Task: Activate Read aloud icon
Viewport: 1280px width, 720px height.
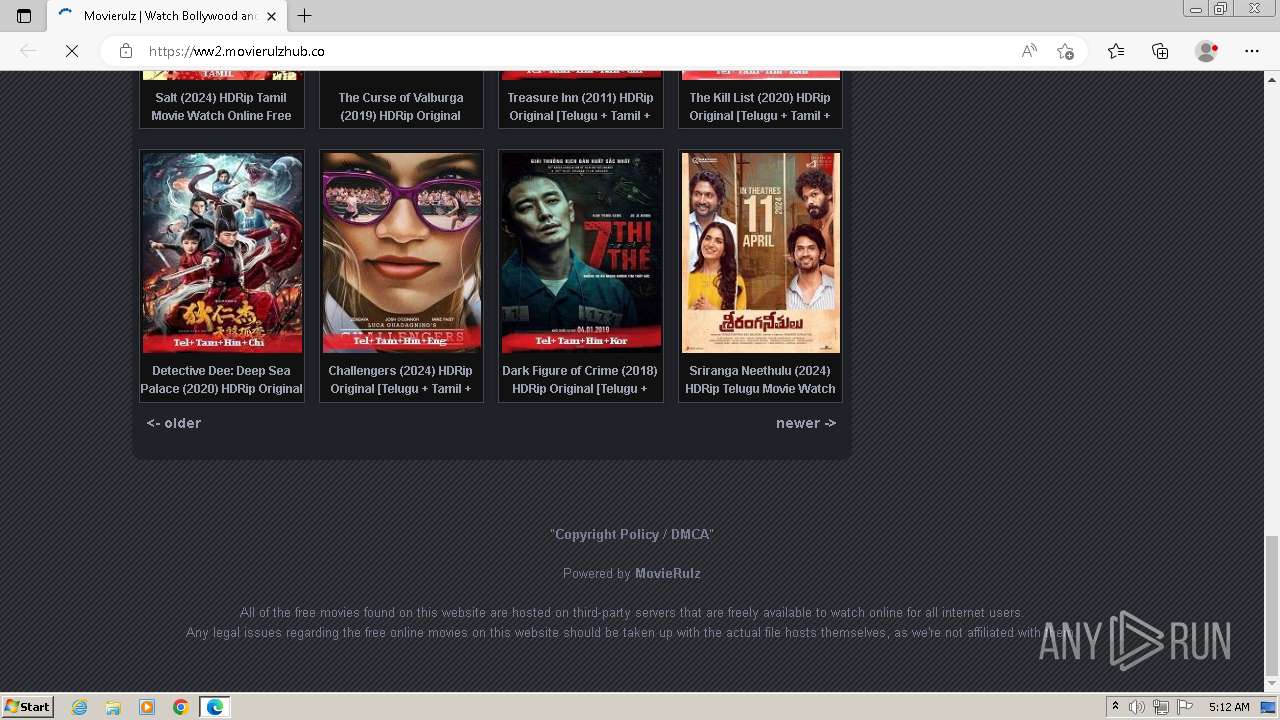Action: (x=1029, y=51)
